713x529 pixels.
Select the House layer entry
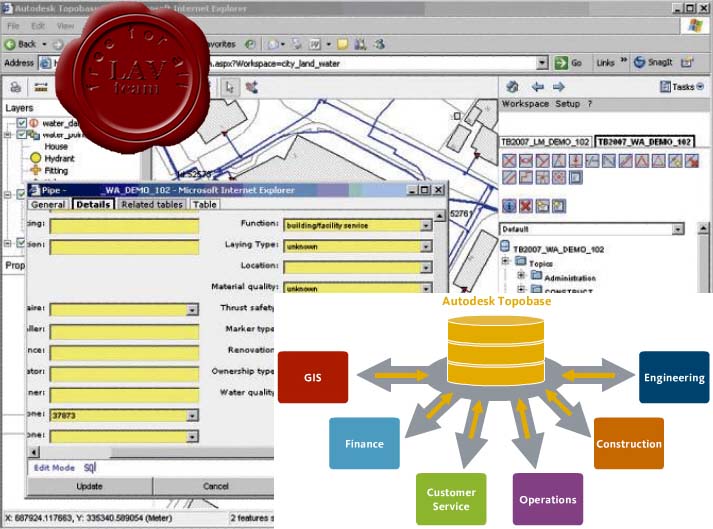[56, 146]
